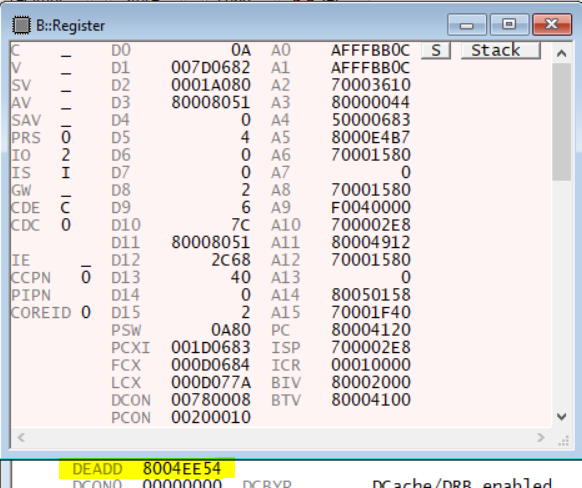Click the CDC flag value 0
This screenshot has width=582, height=488.
(66, 225)
